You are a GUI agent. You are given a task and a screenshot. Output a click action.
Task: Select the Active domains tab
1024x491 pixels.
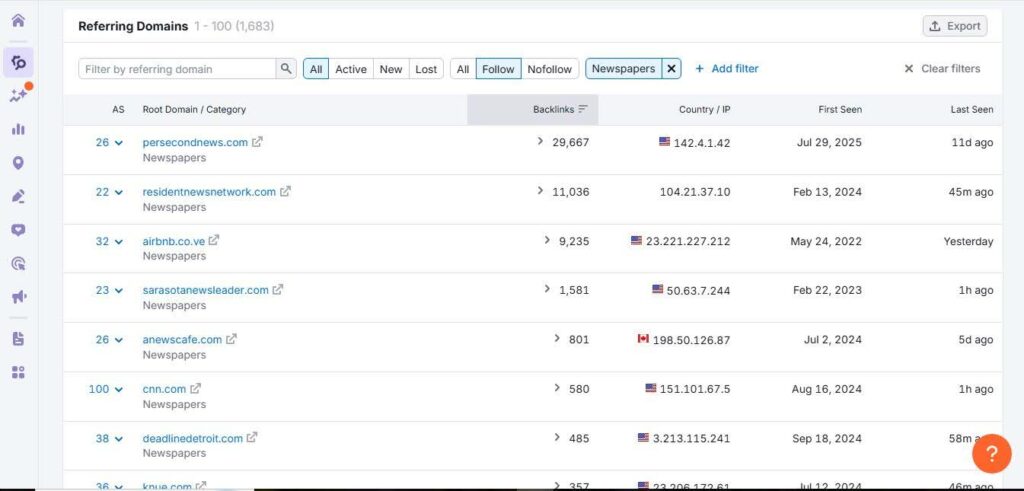(350, 69)
